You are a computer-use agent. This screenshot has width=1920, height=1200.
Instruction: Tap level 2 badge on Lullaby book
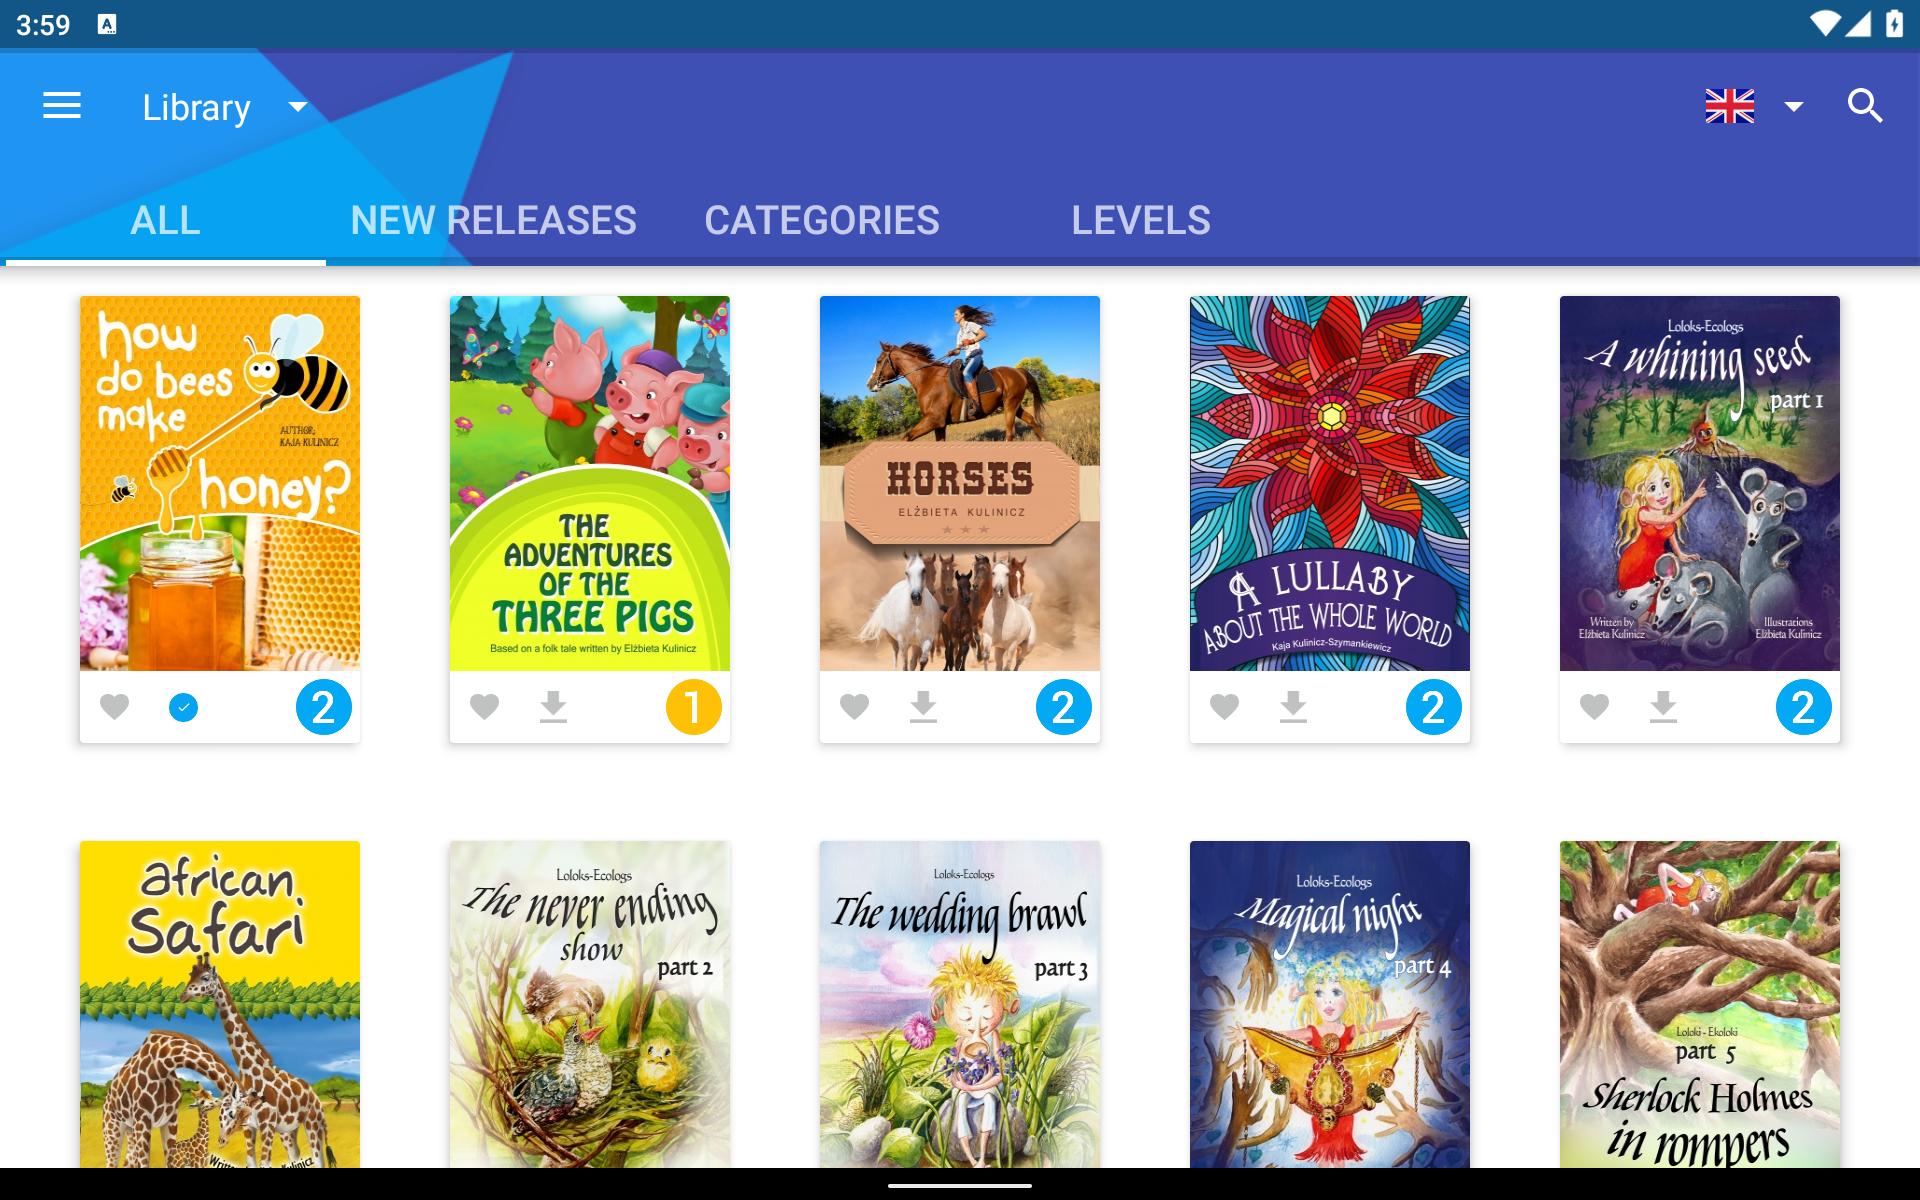click(x=1433, y=707)
